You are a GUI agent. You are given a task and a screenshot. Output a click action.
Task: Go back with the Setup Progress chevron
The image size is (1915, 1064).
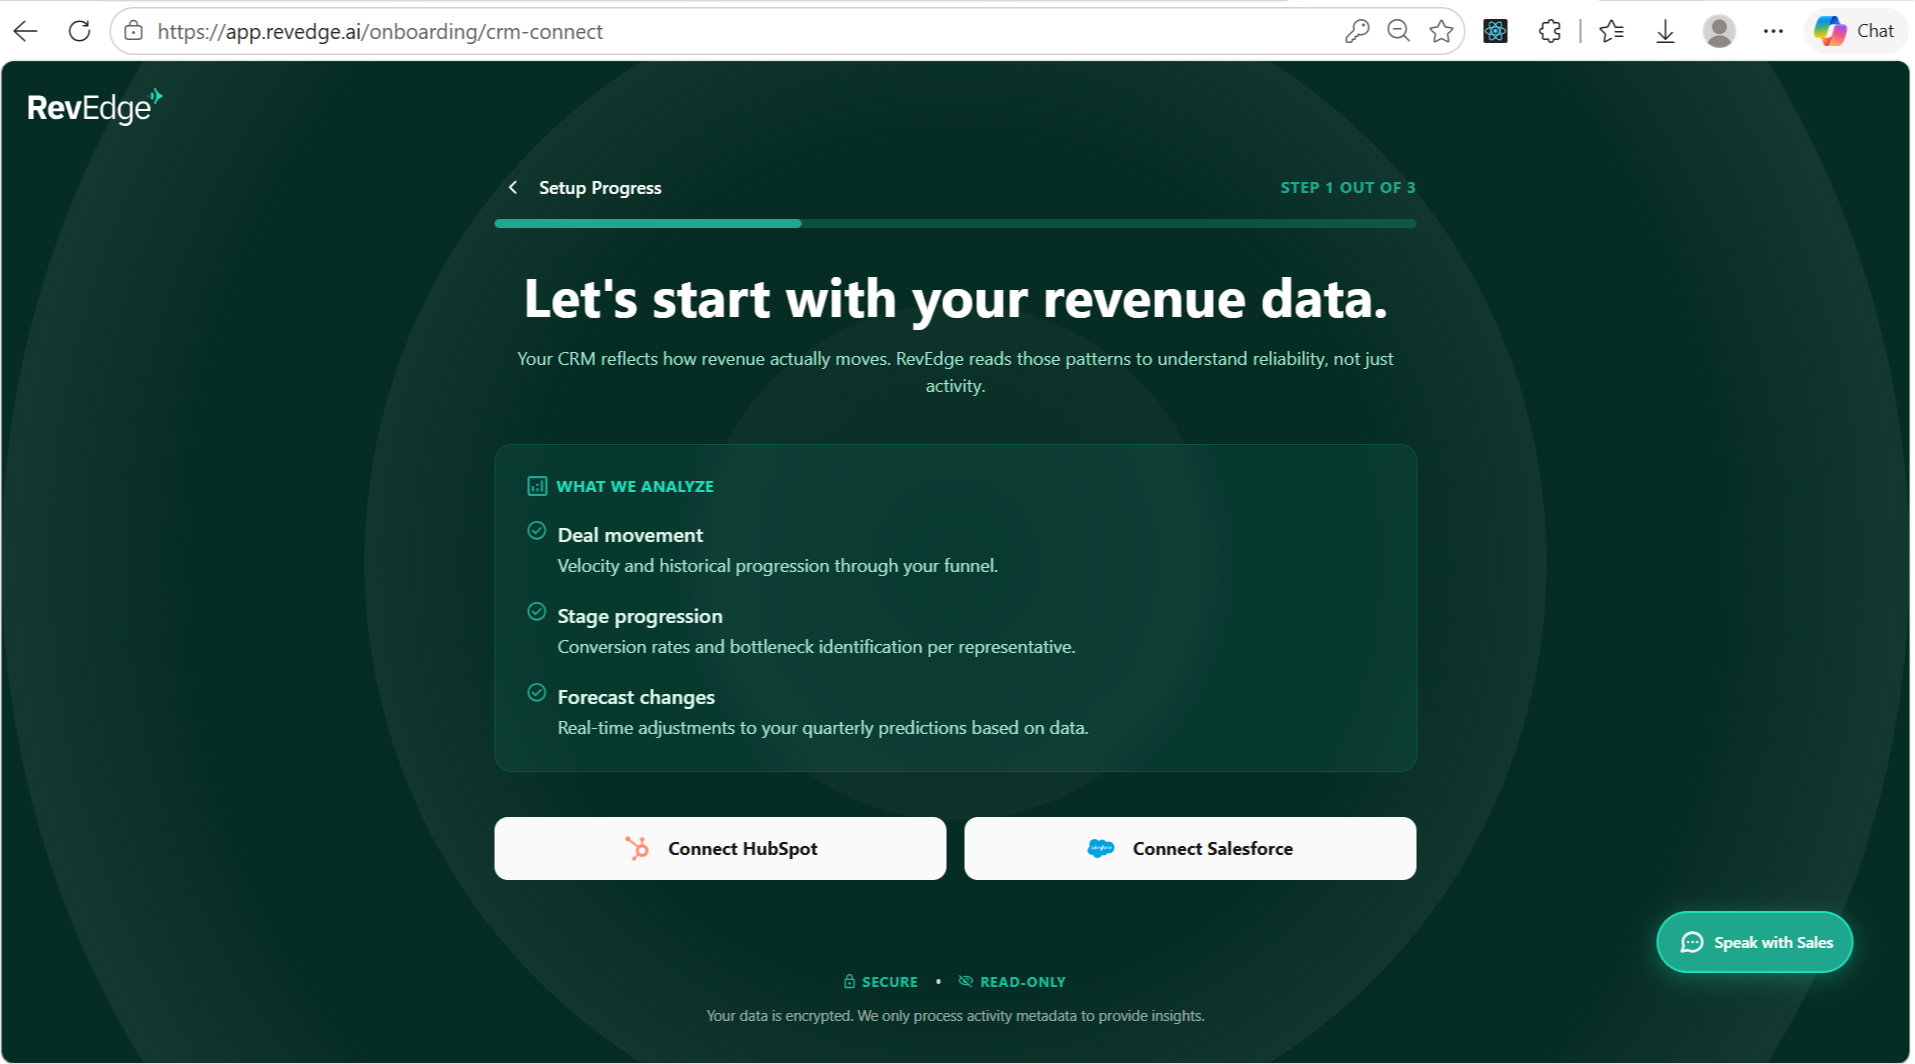point(513,187)
